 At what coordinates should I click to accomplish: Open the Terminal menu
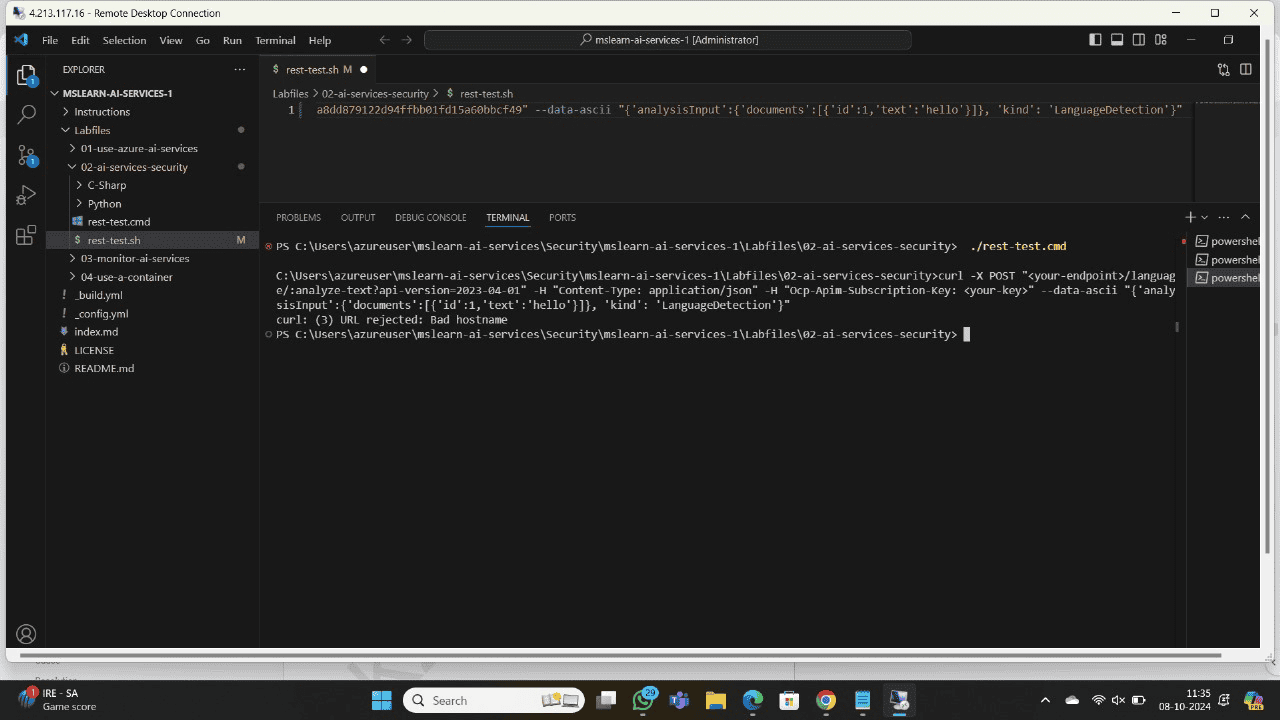click(275, 40)
